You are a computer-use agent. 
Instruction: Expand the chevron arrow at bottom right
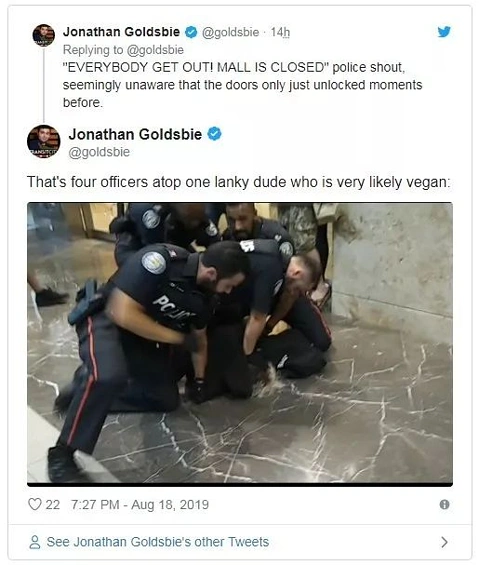point(444,542)
